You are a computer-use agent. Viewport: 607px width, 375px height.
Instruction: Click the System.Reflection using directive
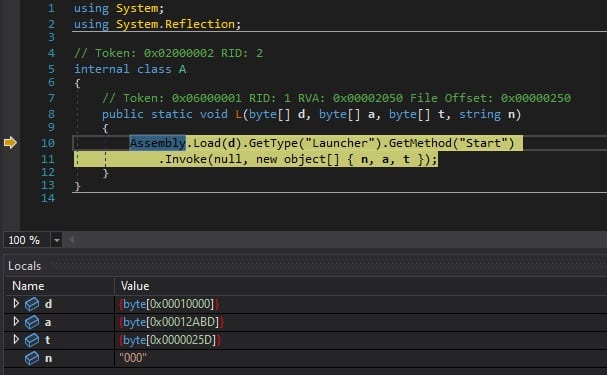157,24
